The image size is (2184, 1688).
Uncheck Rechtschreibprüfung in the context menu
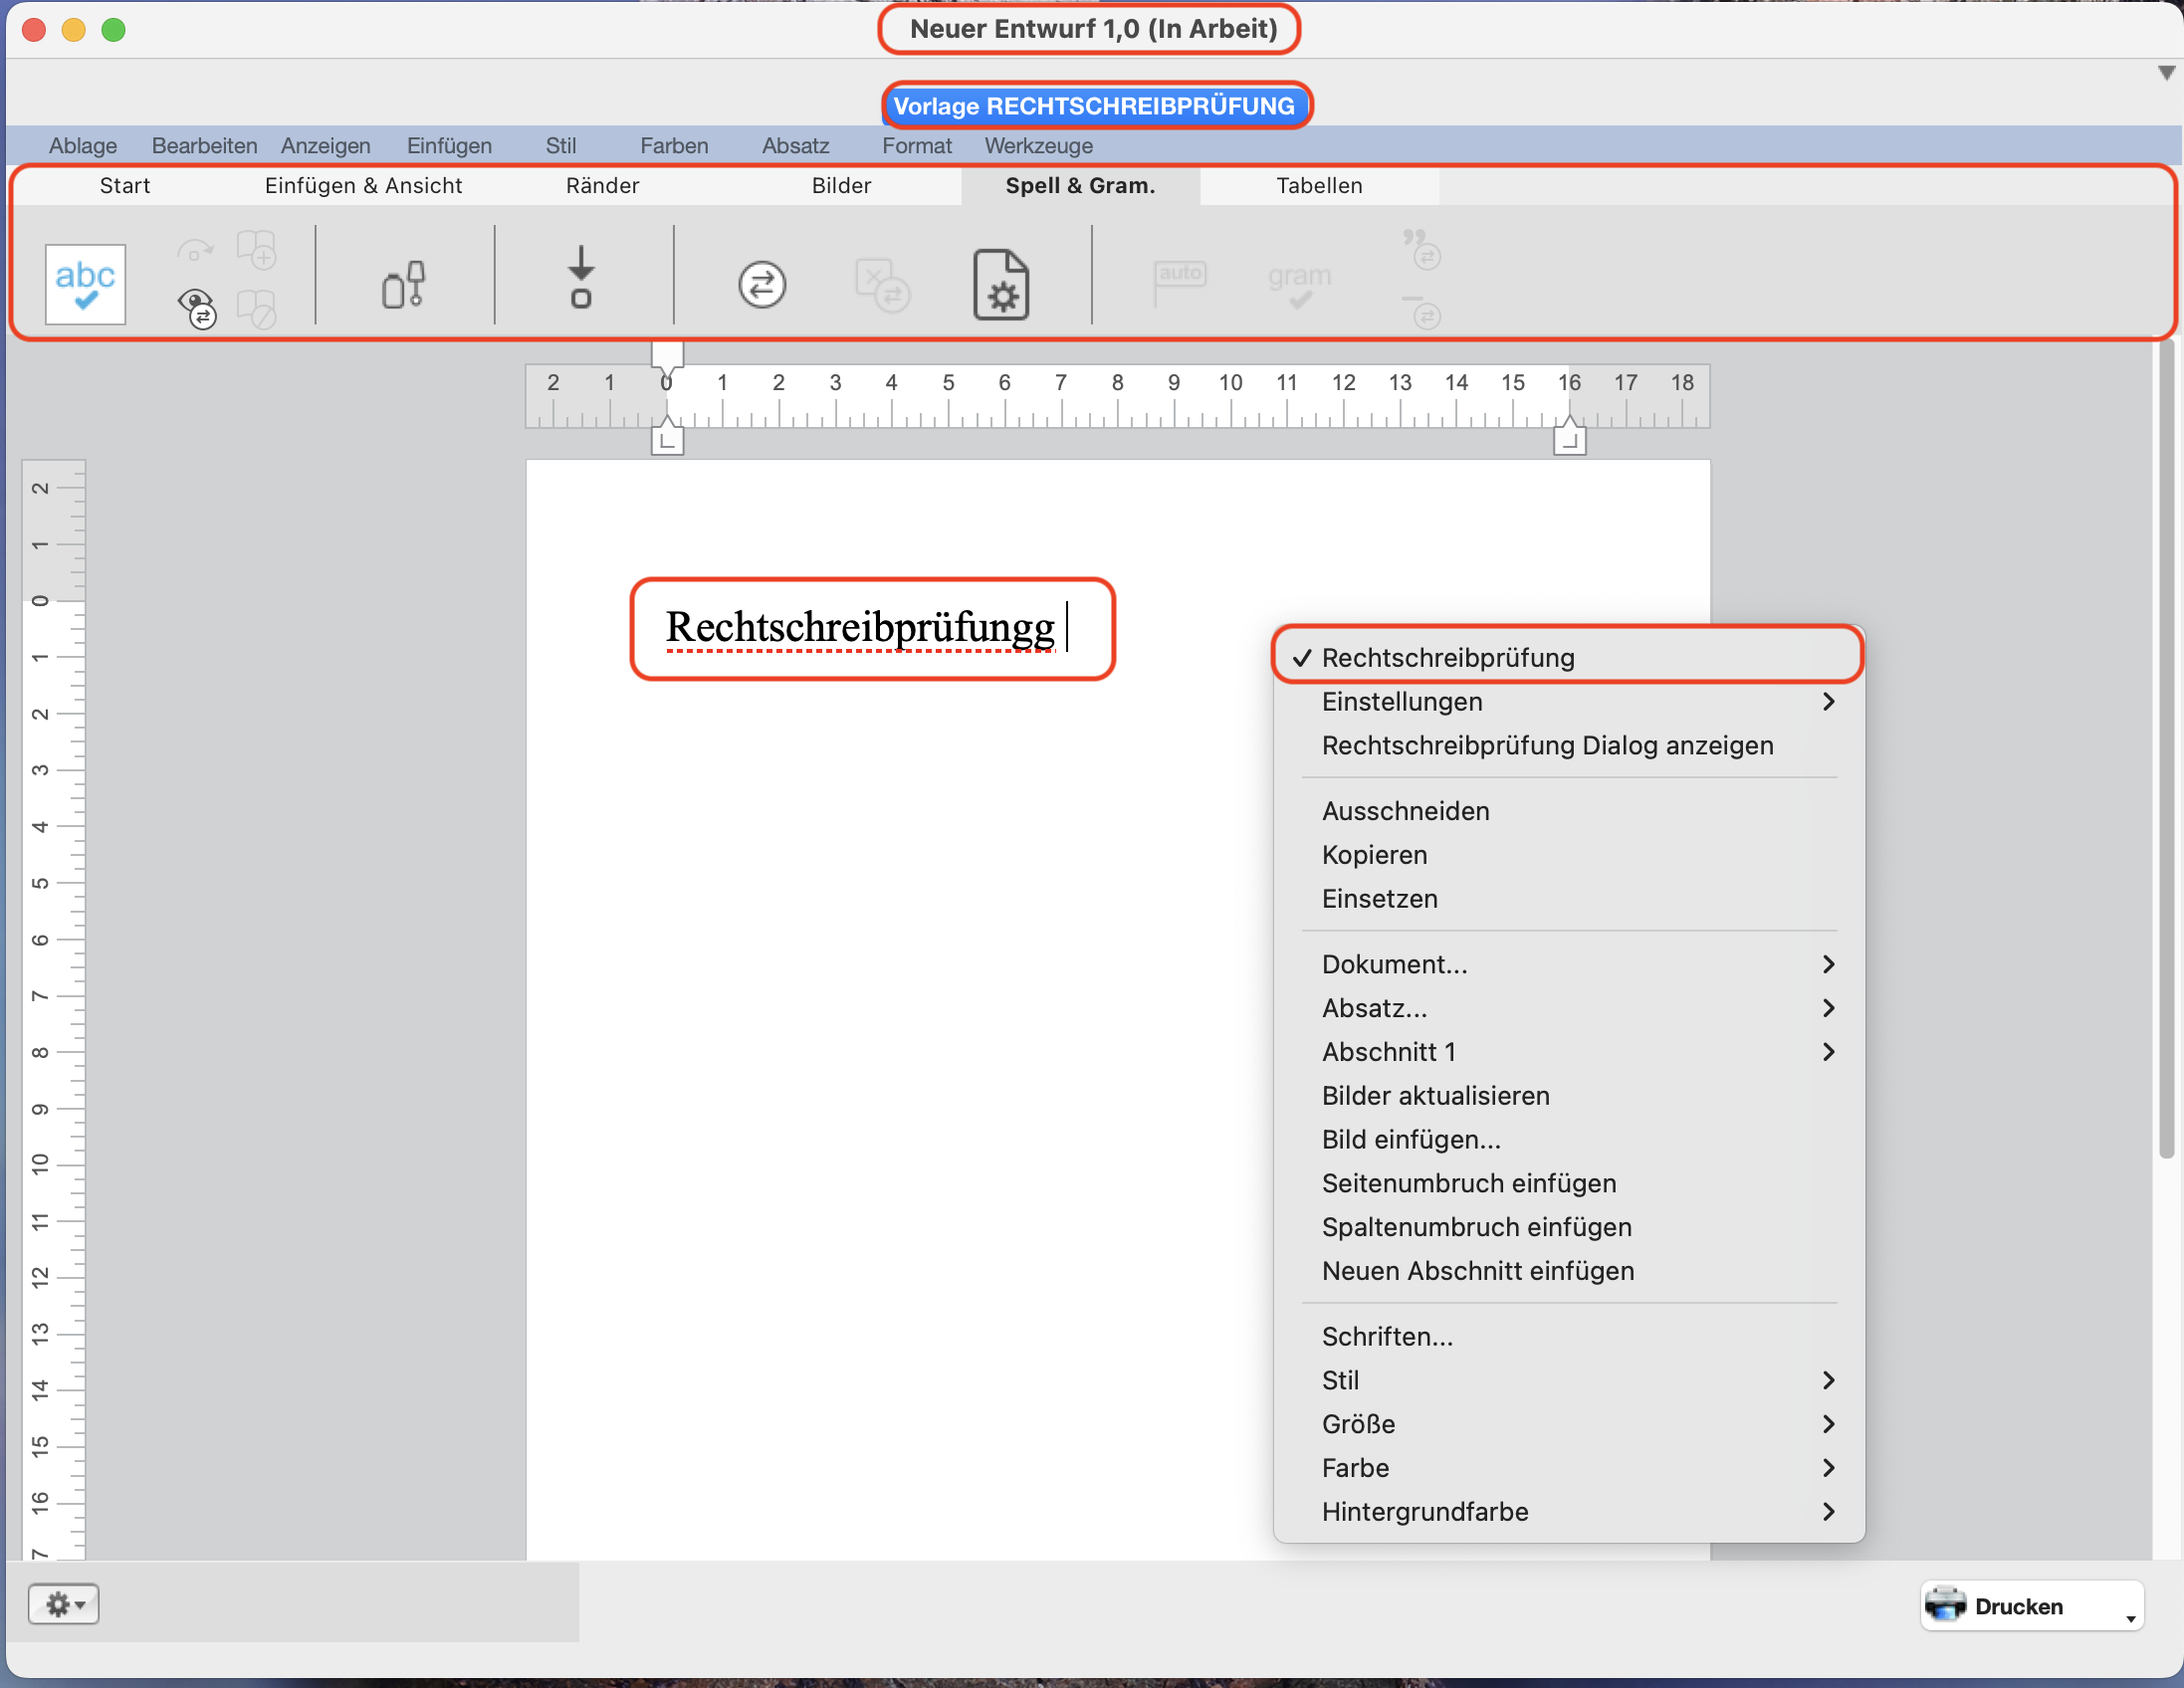pyautogui.click(x=1568, y=657)
